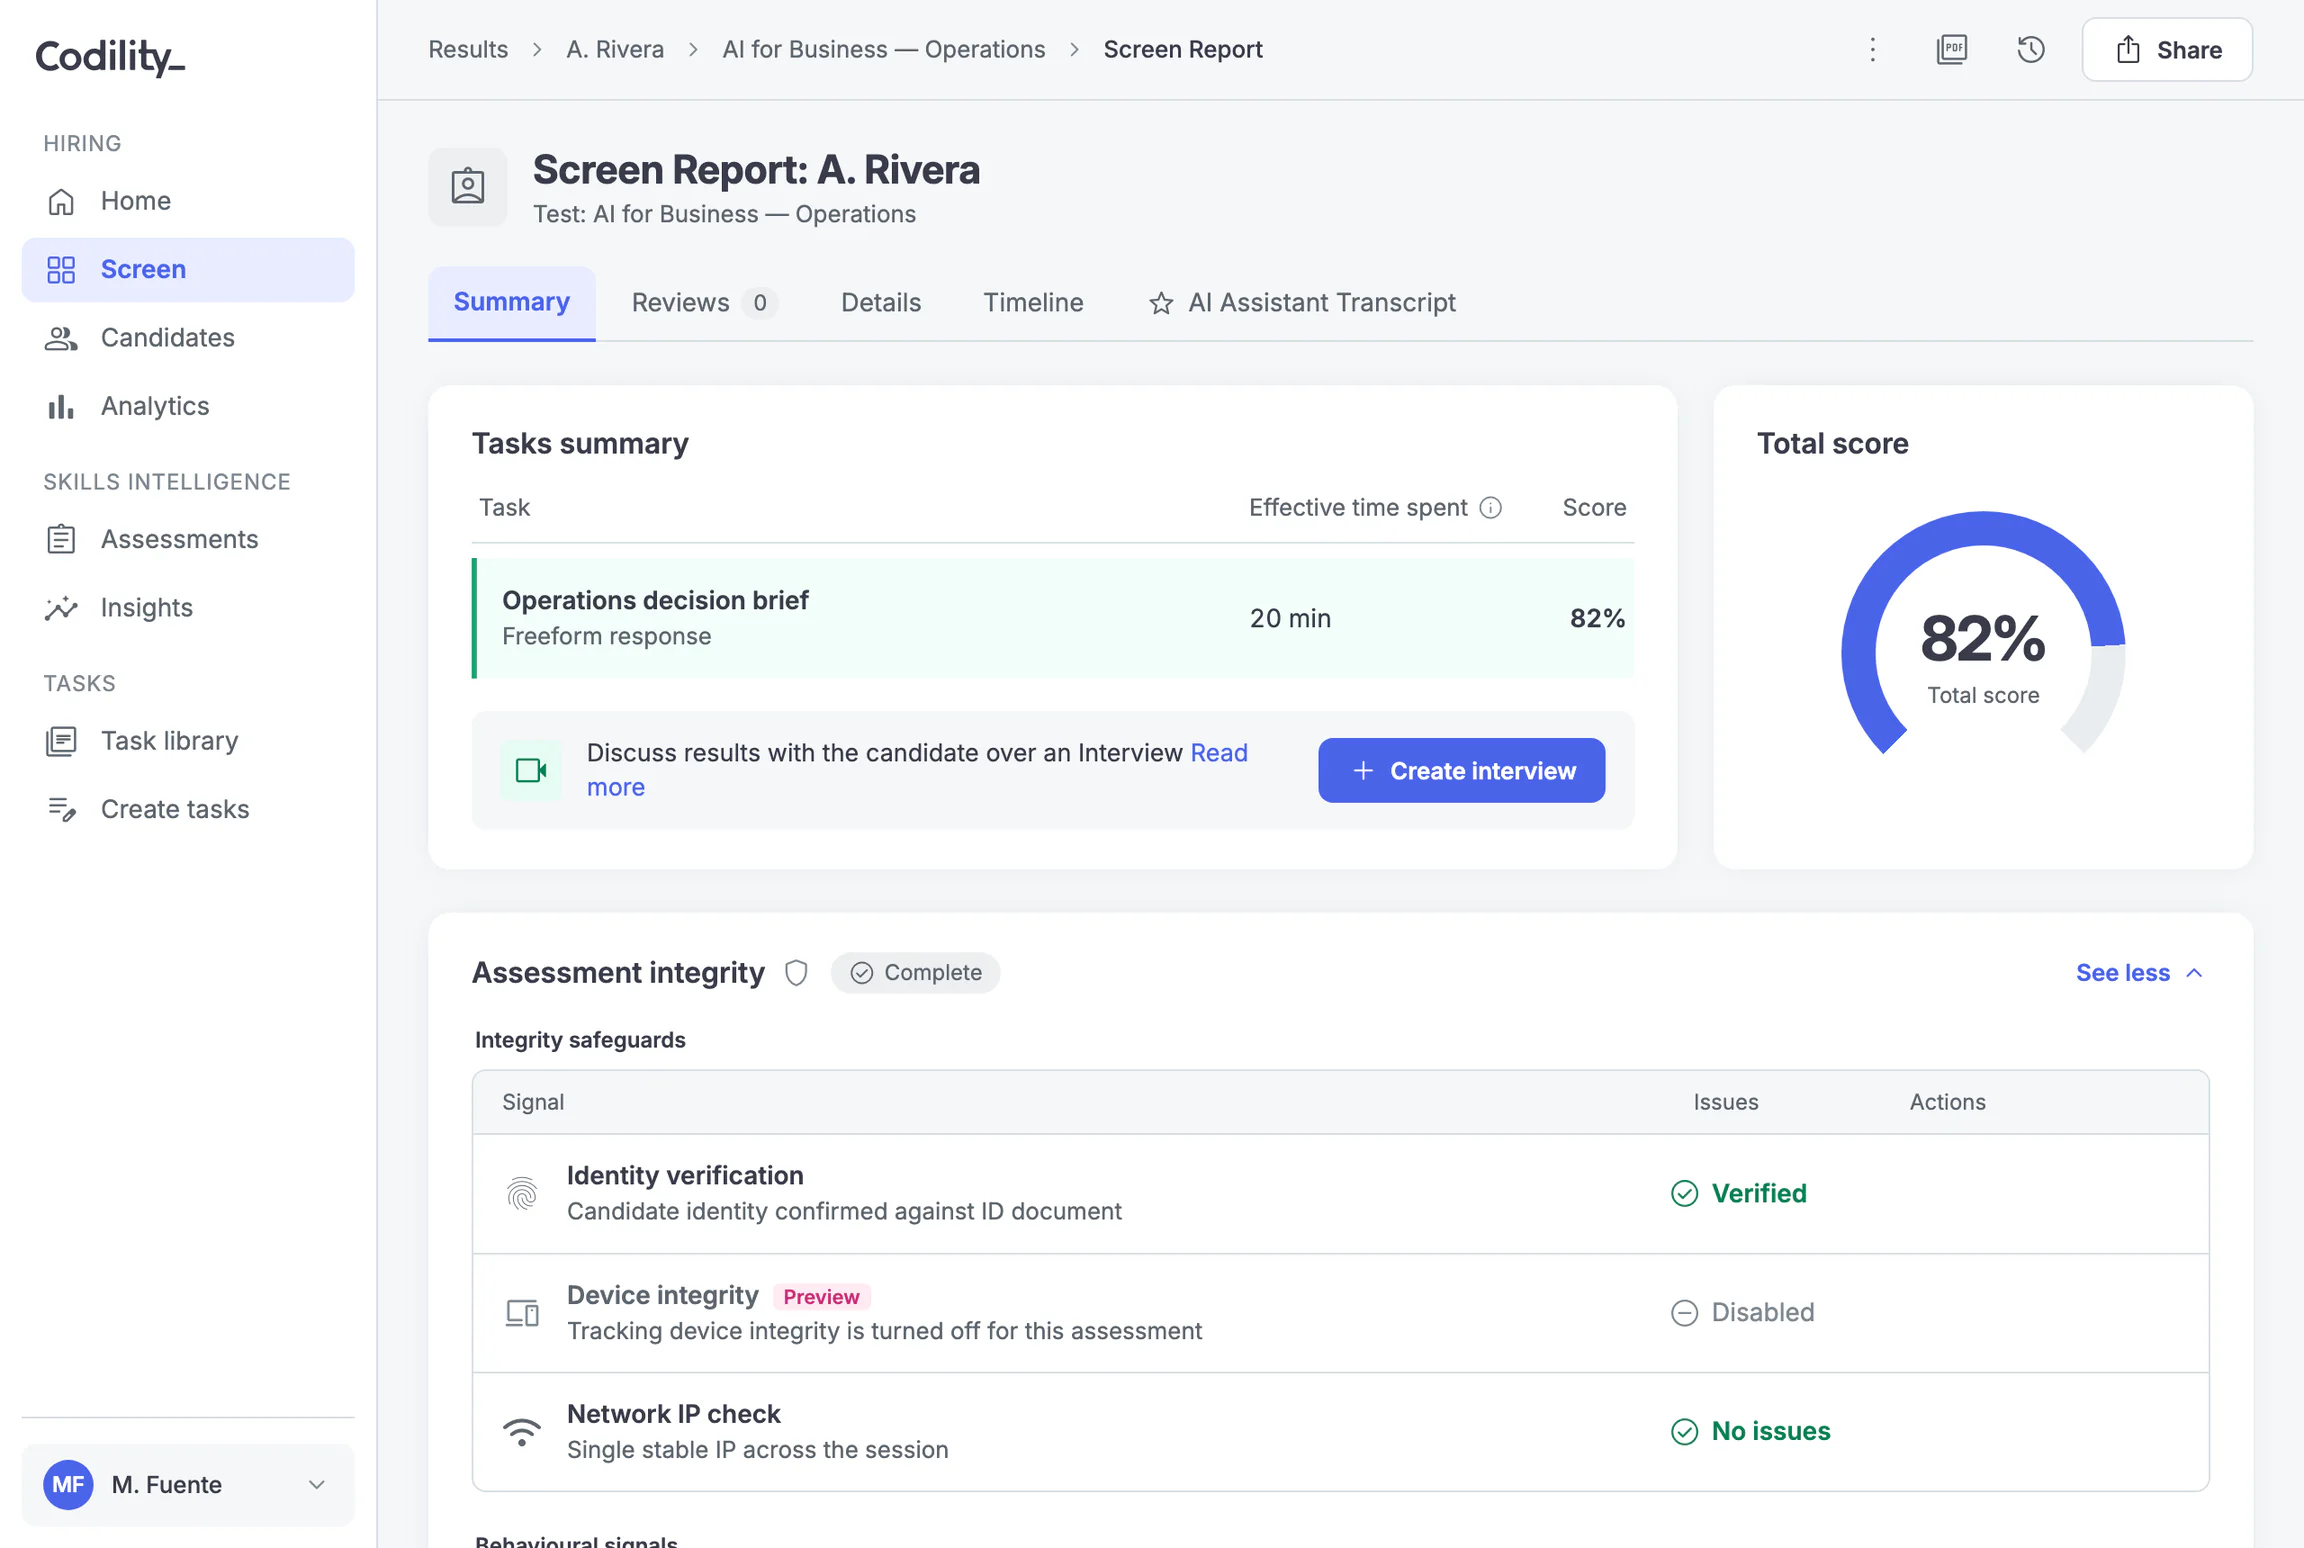This screenshot has height=1548, width=2304.
Task: Click the Share button
Action: pos(2167,49)
